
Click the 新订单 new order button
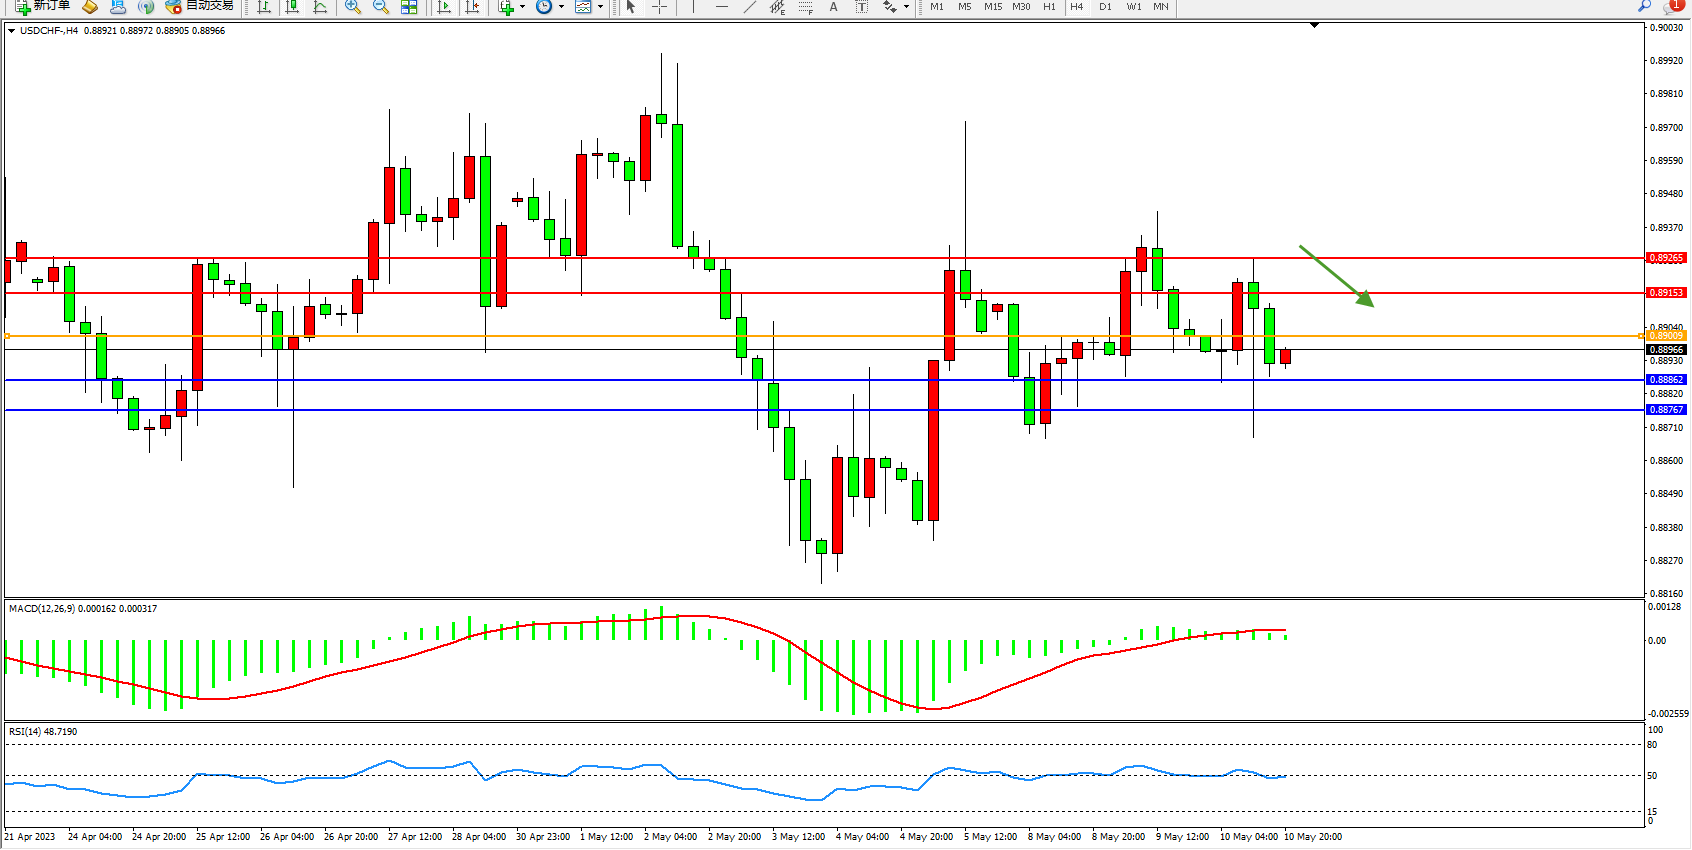point(43,6)
